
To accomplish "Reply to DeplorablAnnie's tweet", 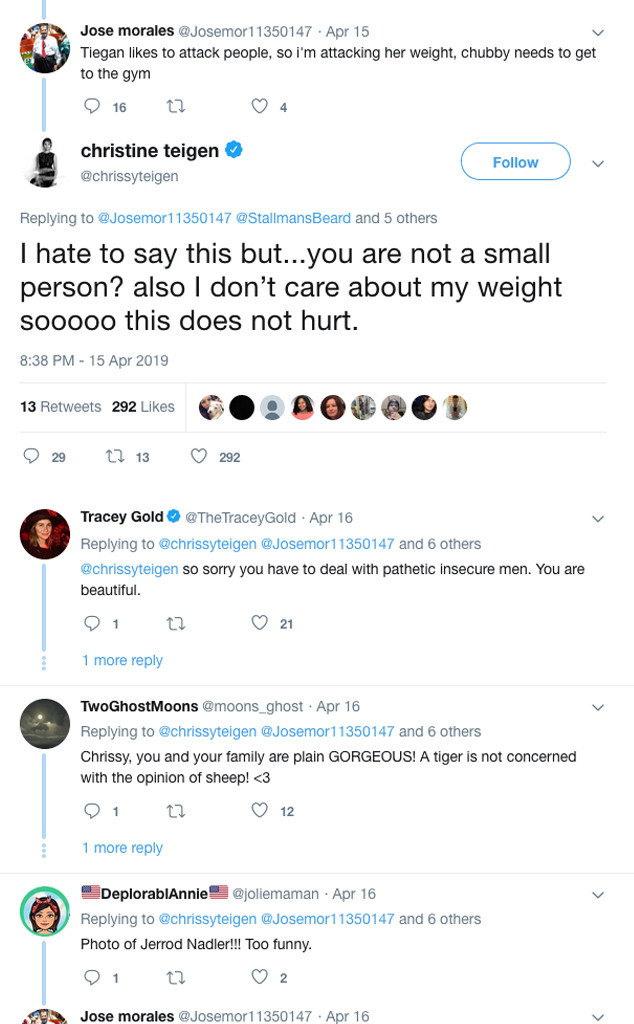I will coord(92,977).
